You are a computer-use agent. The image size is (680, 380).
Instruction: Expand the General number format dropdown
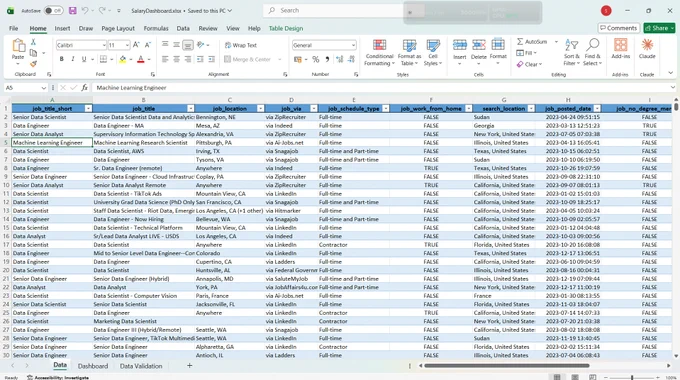coord(353,45)
